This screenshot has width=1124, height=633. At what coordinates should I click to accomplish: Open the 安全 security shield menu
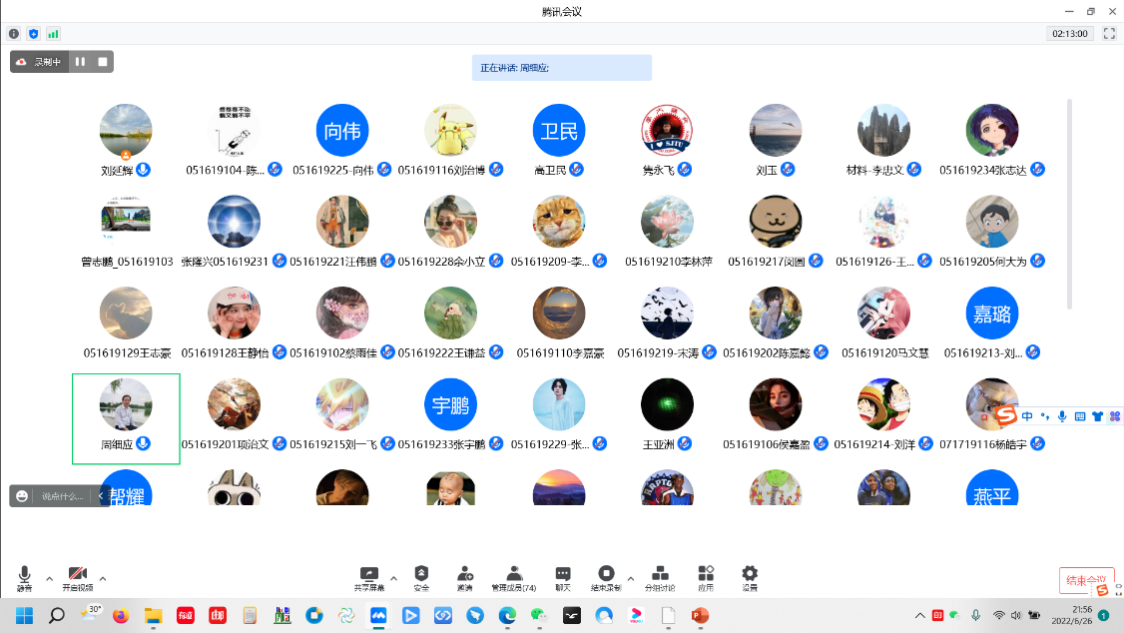pos(421,577)
